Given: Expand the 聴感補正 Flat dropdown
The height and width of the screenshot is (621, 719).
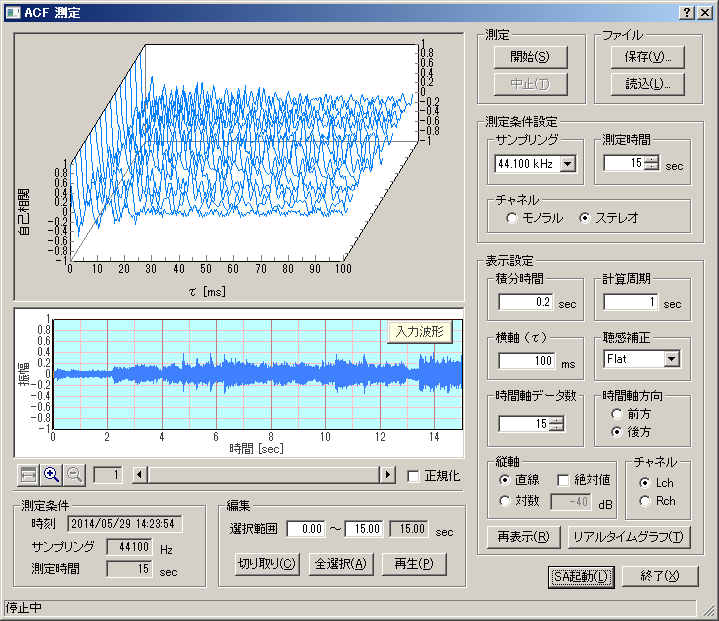Looking at the screenshot, I should pos(671,359).
